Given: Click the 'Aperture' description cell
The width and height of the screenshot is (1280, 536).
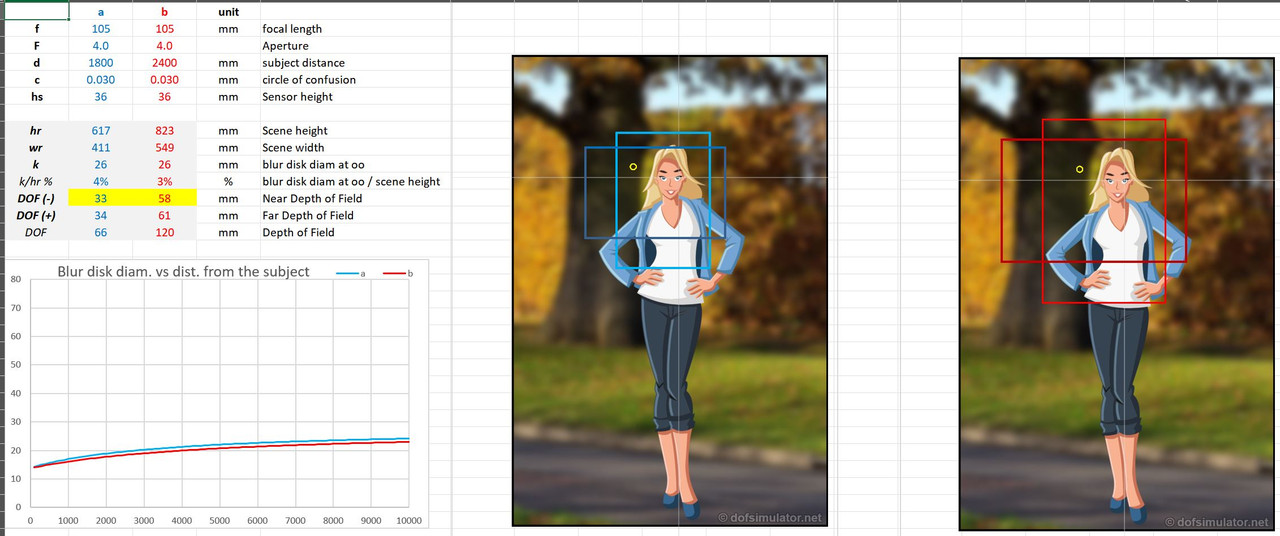Looking at the screenshot, I should tap(285, 46).
